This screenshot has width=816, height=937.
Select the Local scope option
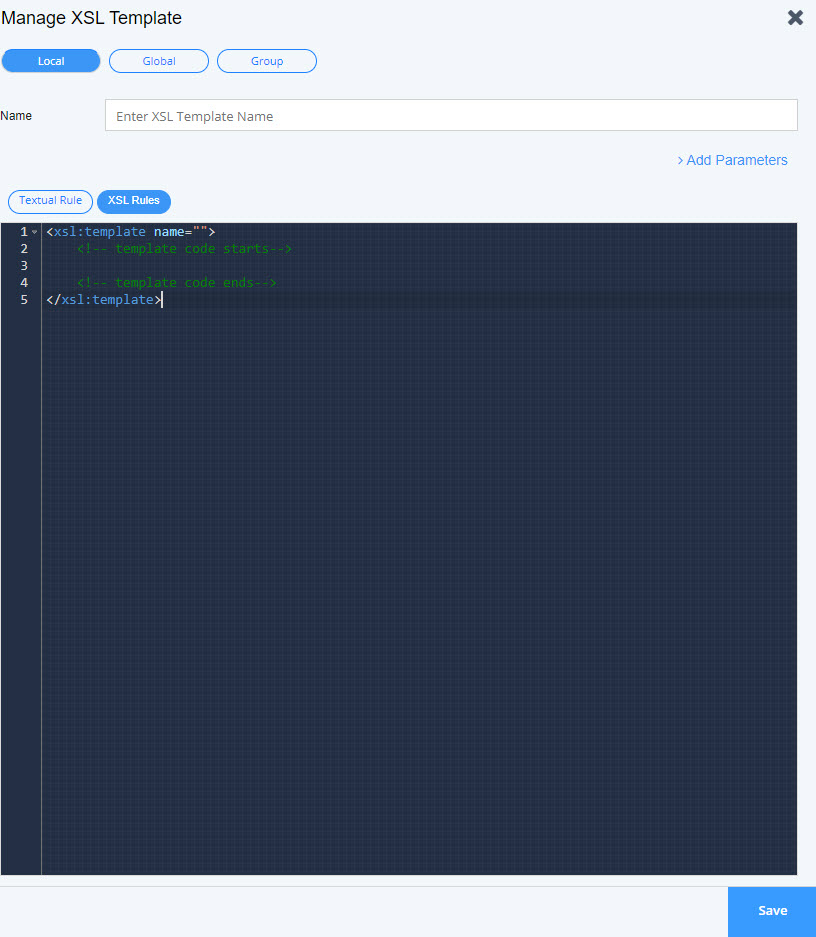51,61
